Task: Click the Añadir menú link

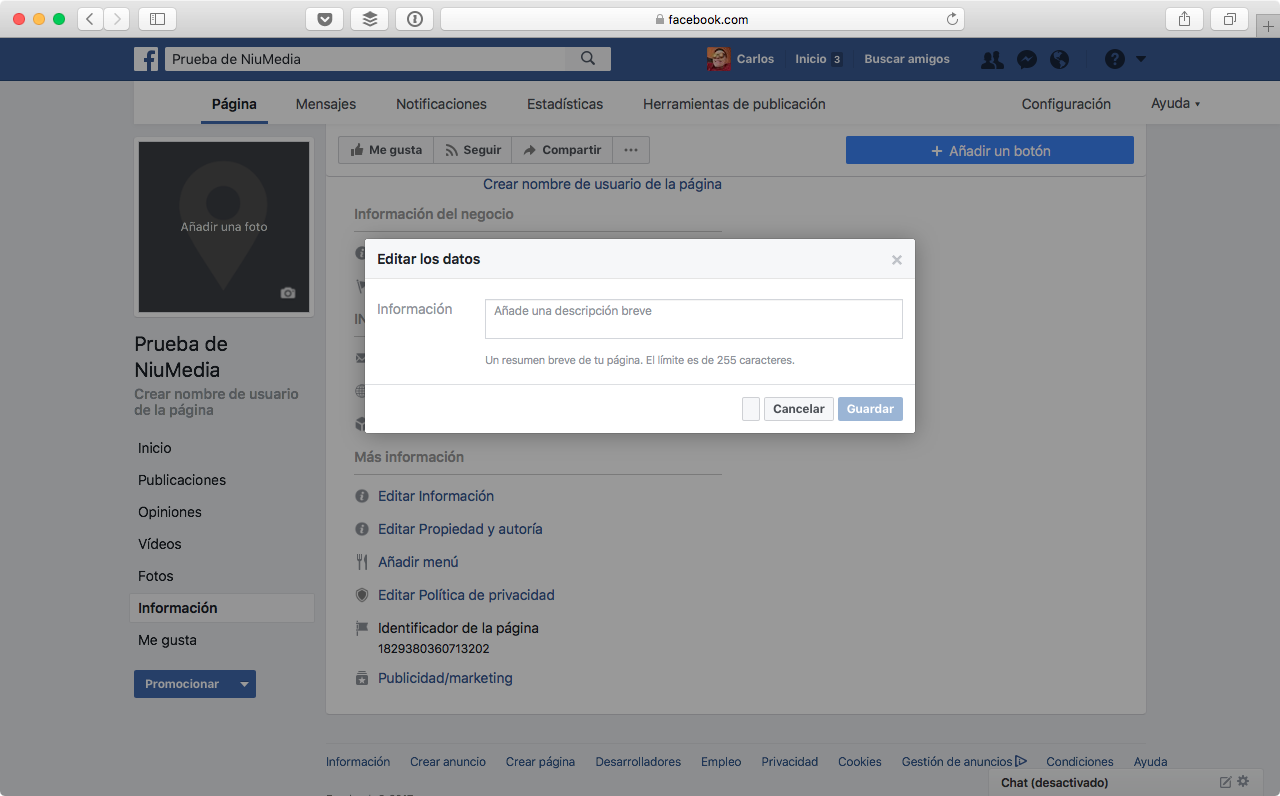Action: [418, 562]
